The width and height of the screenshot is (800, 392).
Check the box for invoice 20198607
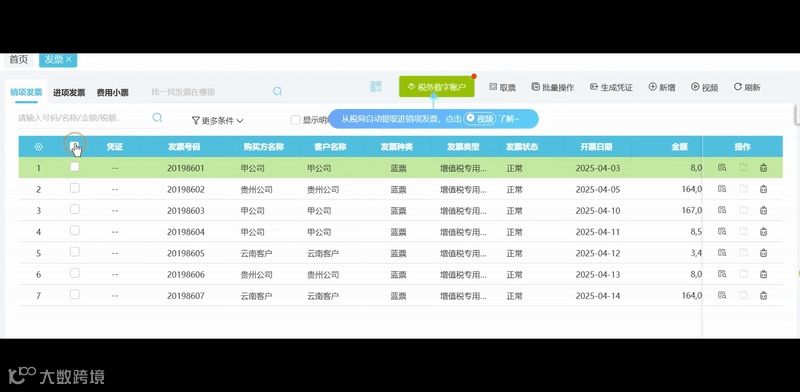(x=74, y=294)
